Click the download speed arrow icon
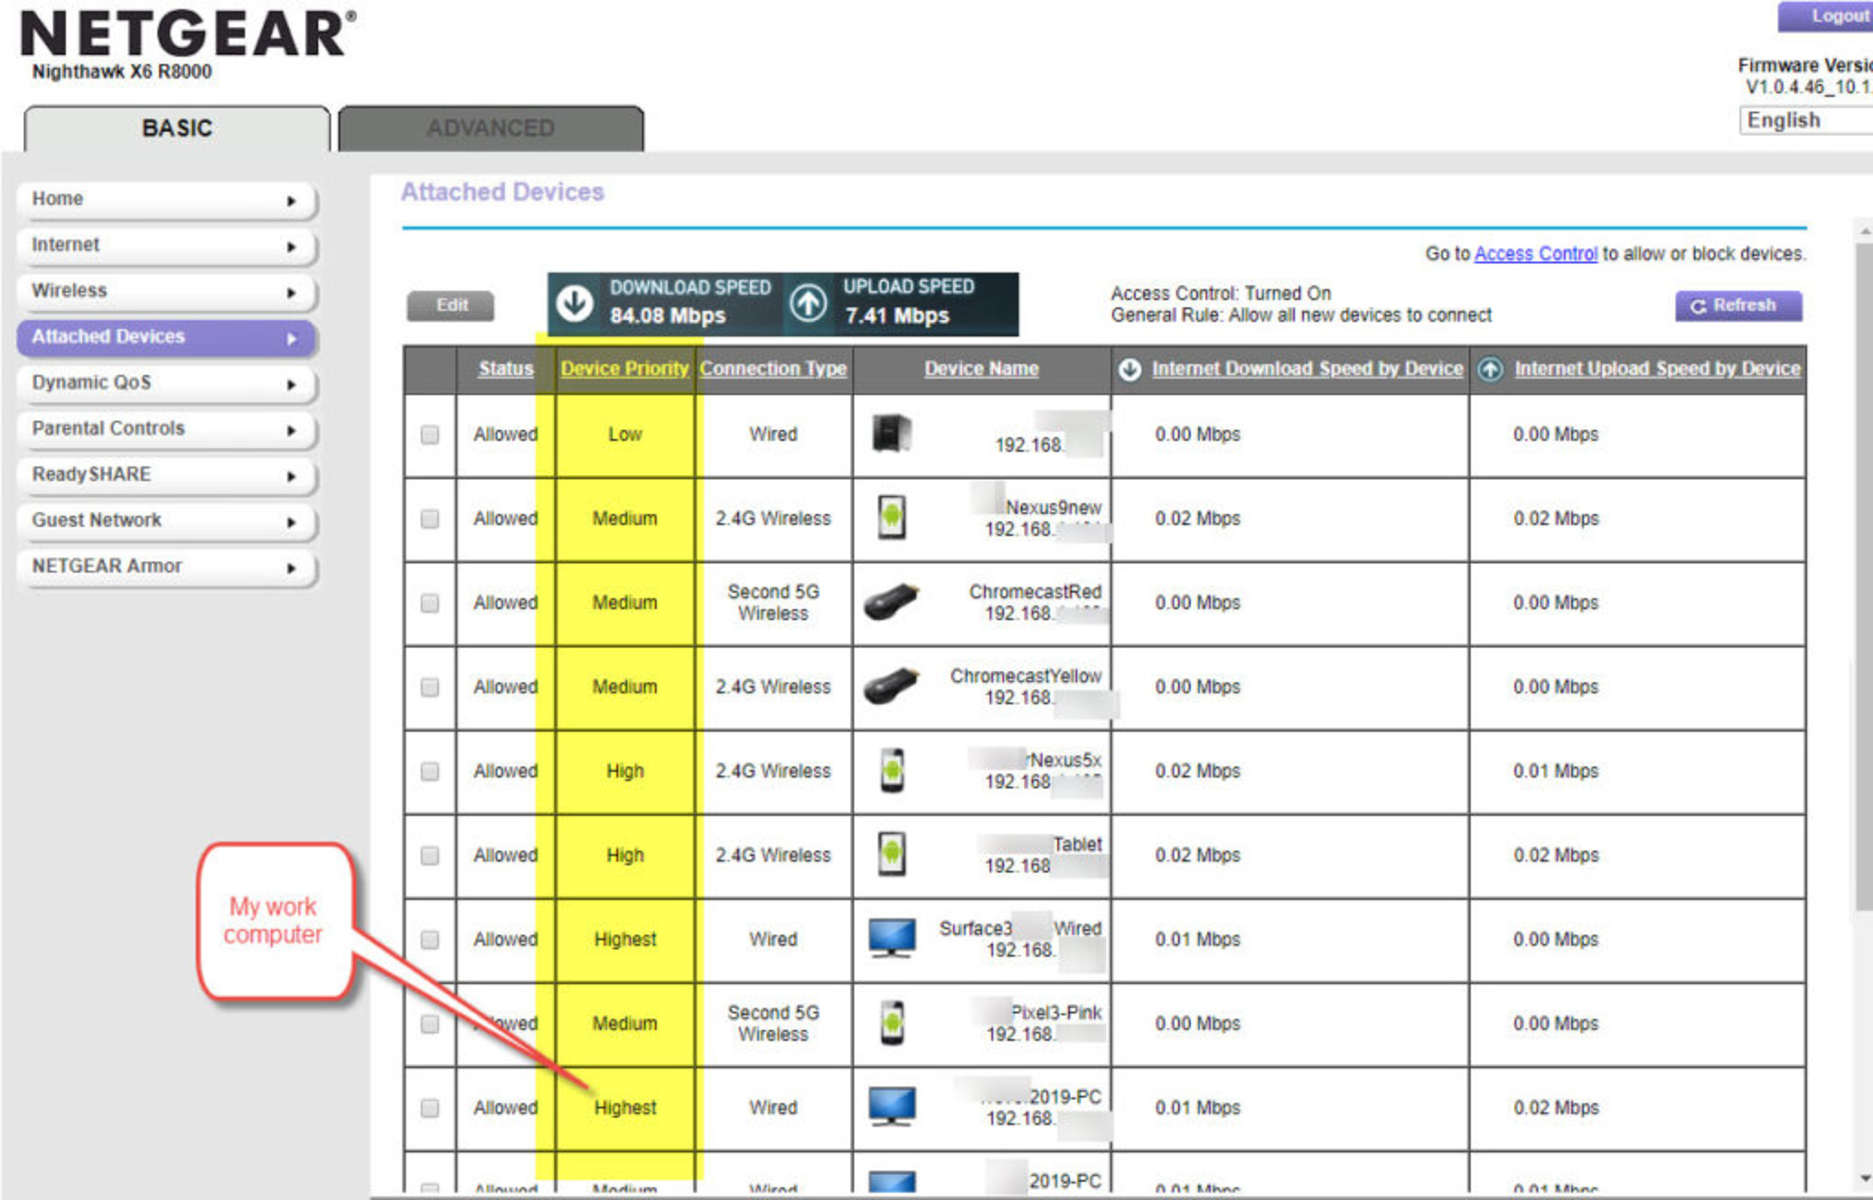This screenshot has width=1873, height=1200. click(x=575, y=303)
